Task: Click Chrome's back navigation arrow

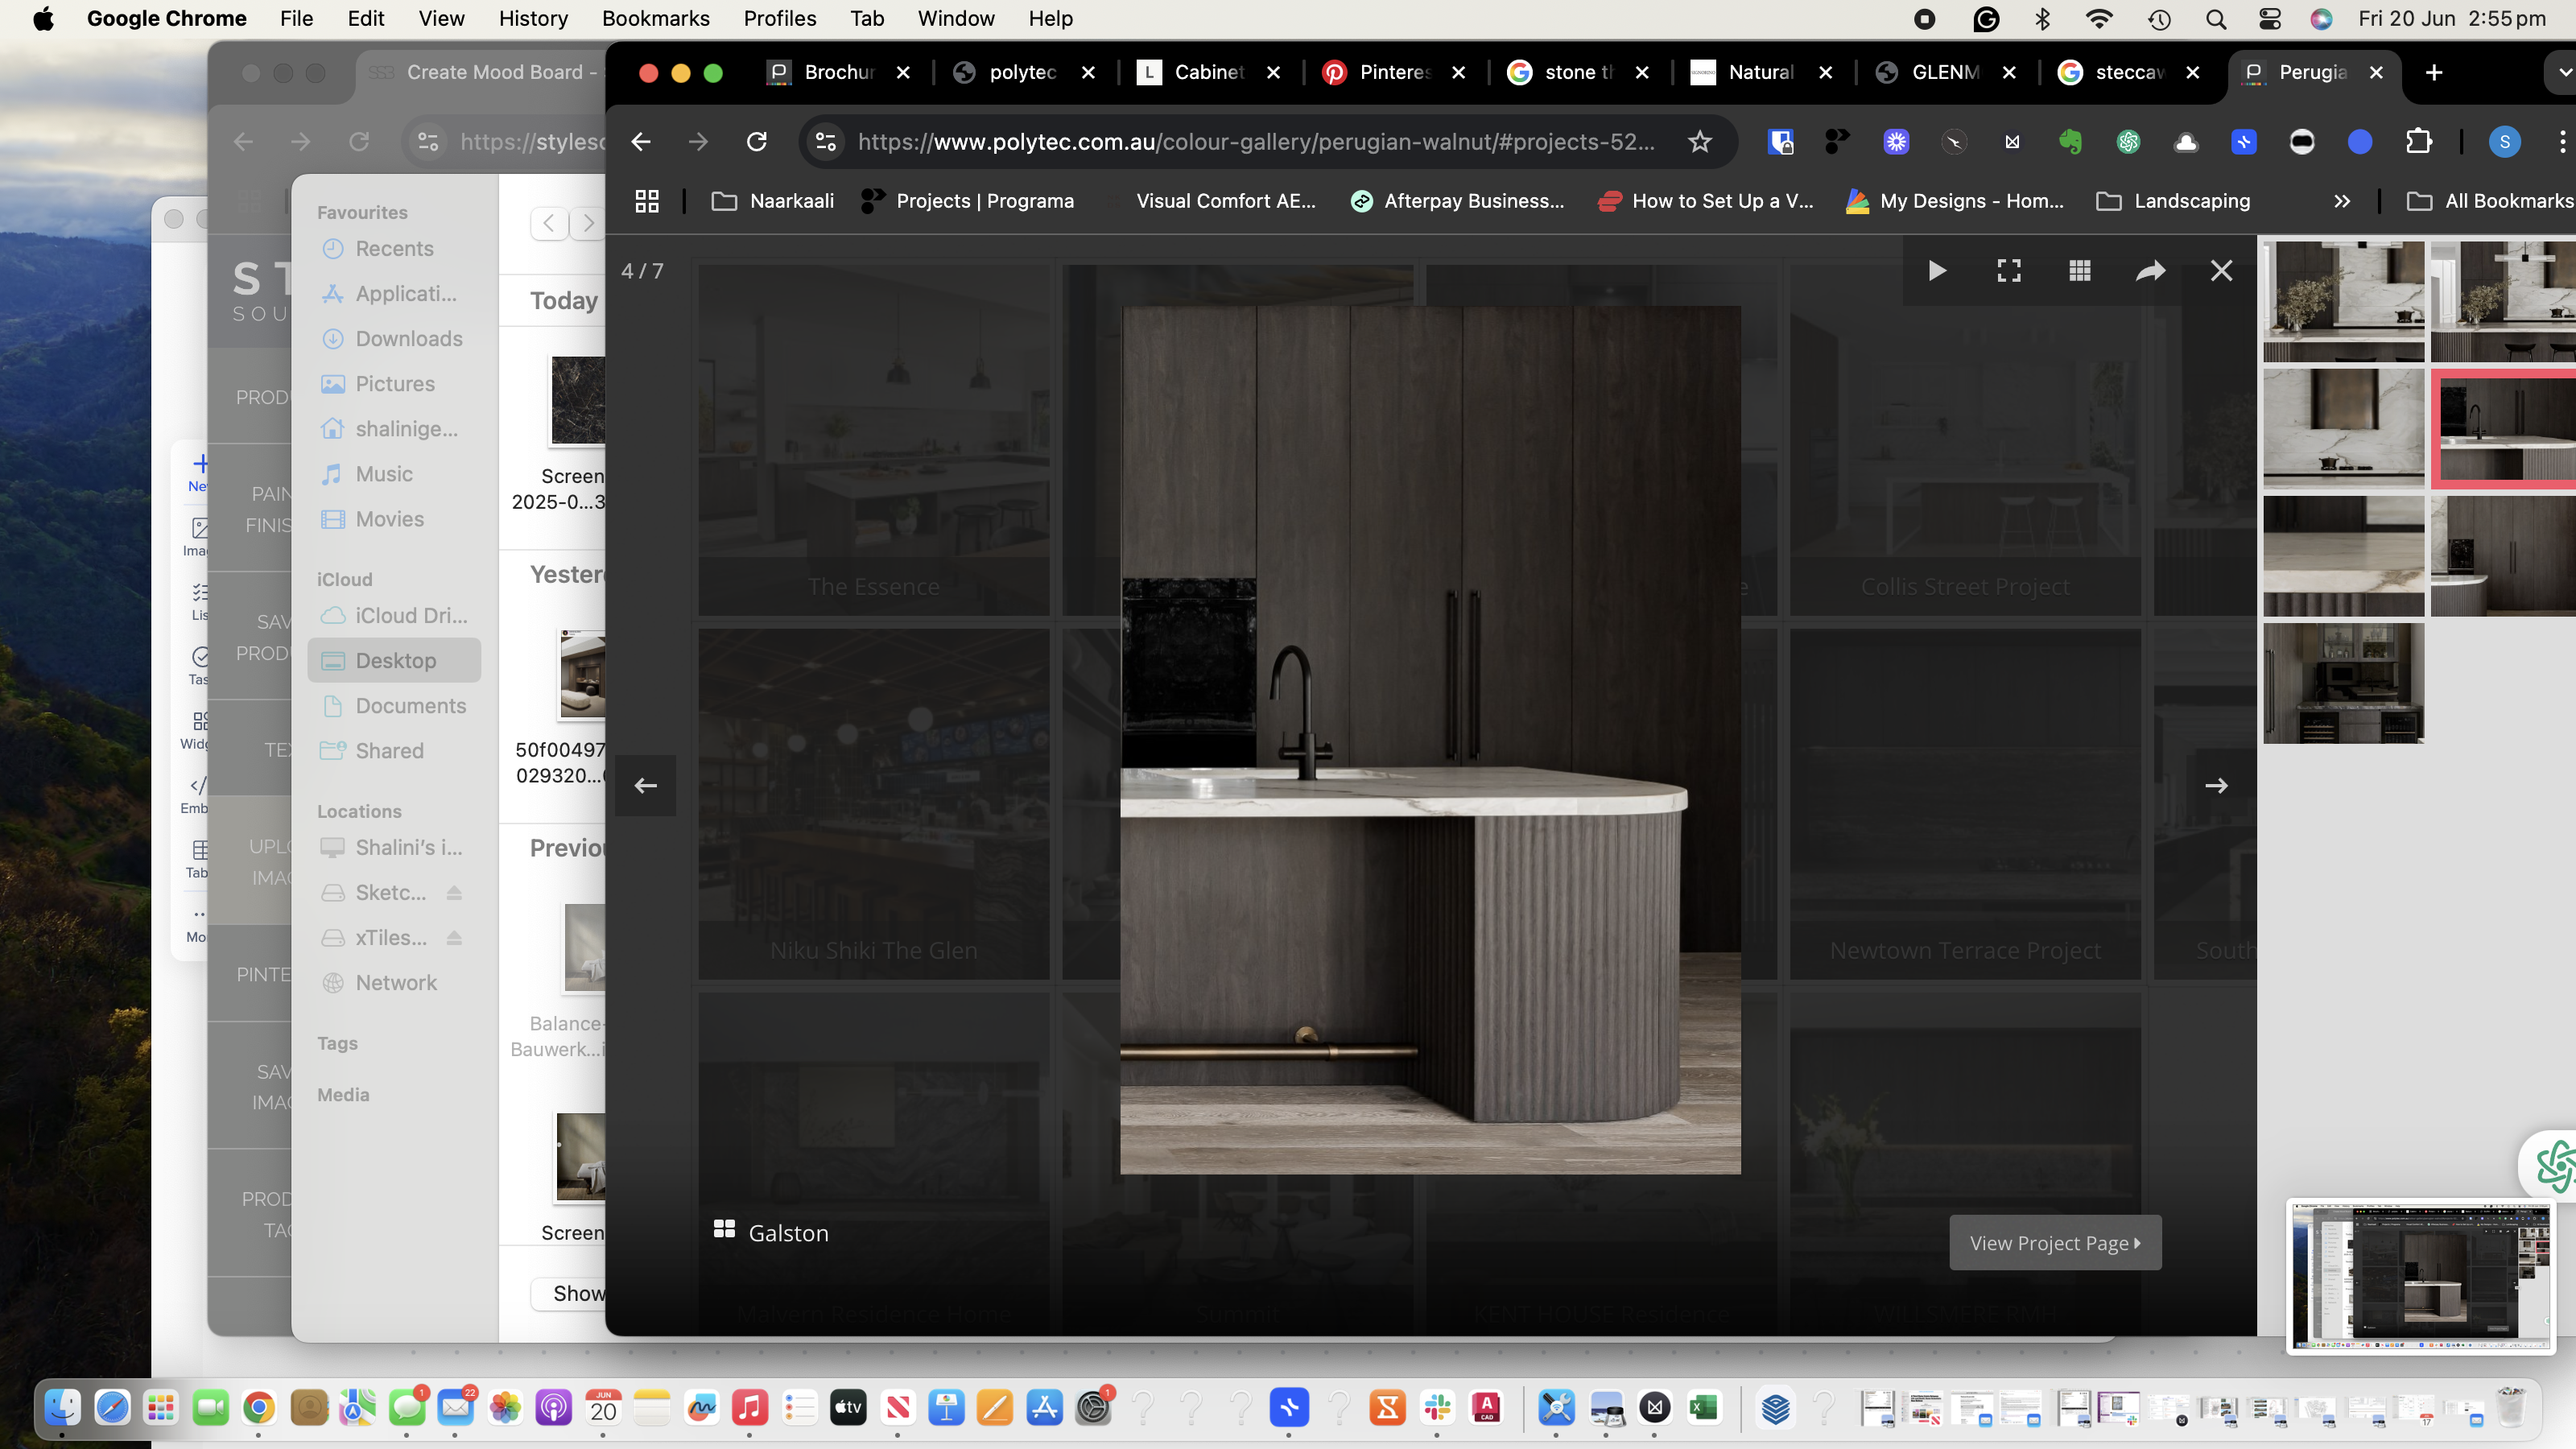Action: pyautogui.click(x=641, y=142)
